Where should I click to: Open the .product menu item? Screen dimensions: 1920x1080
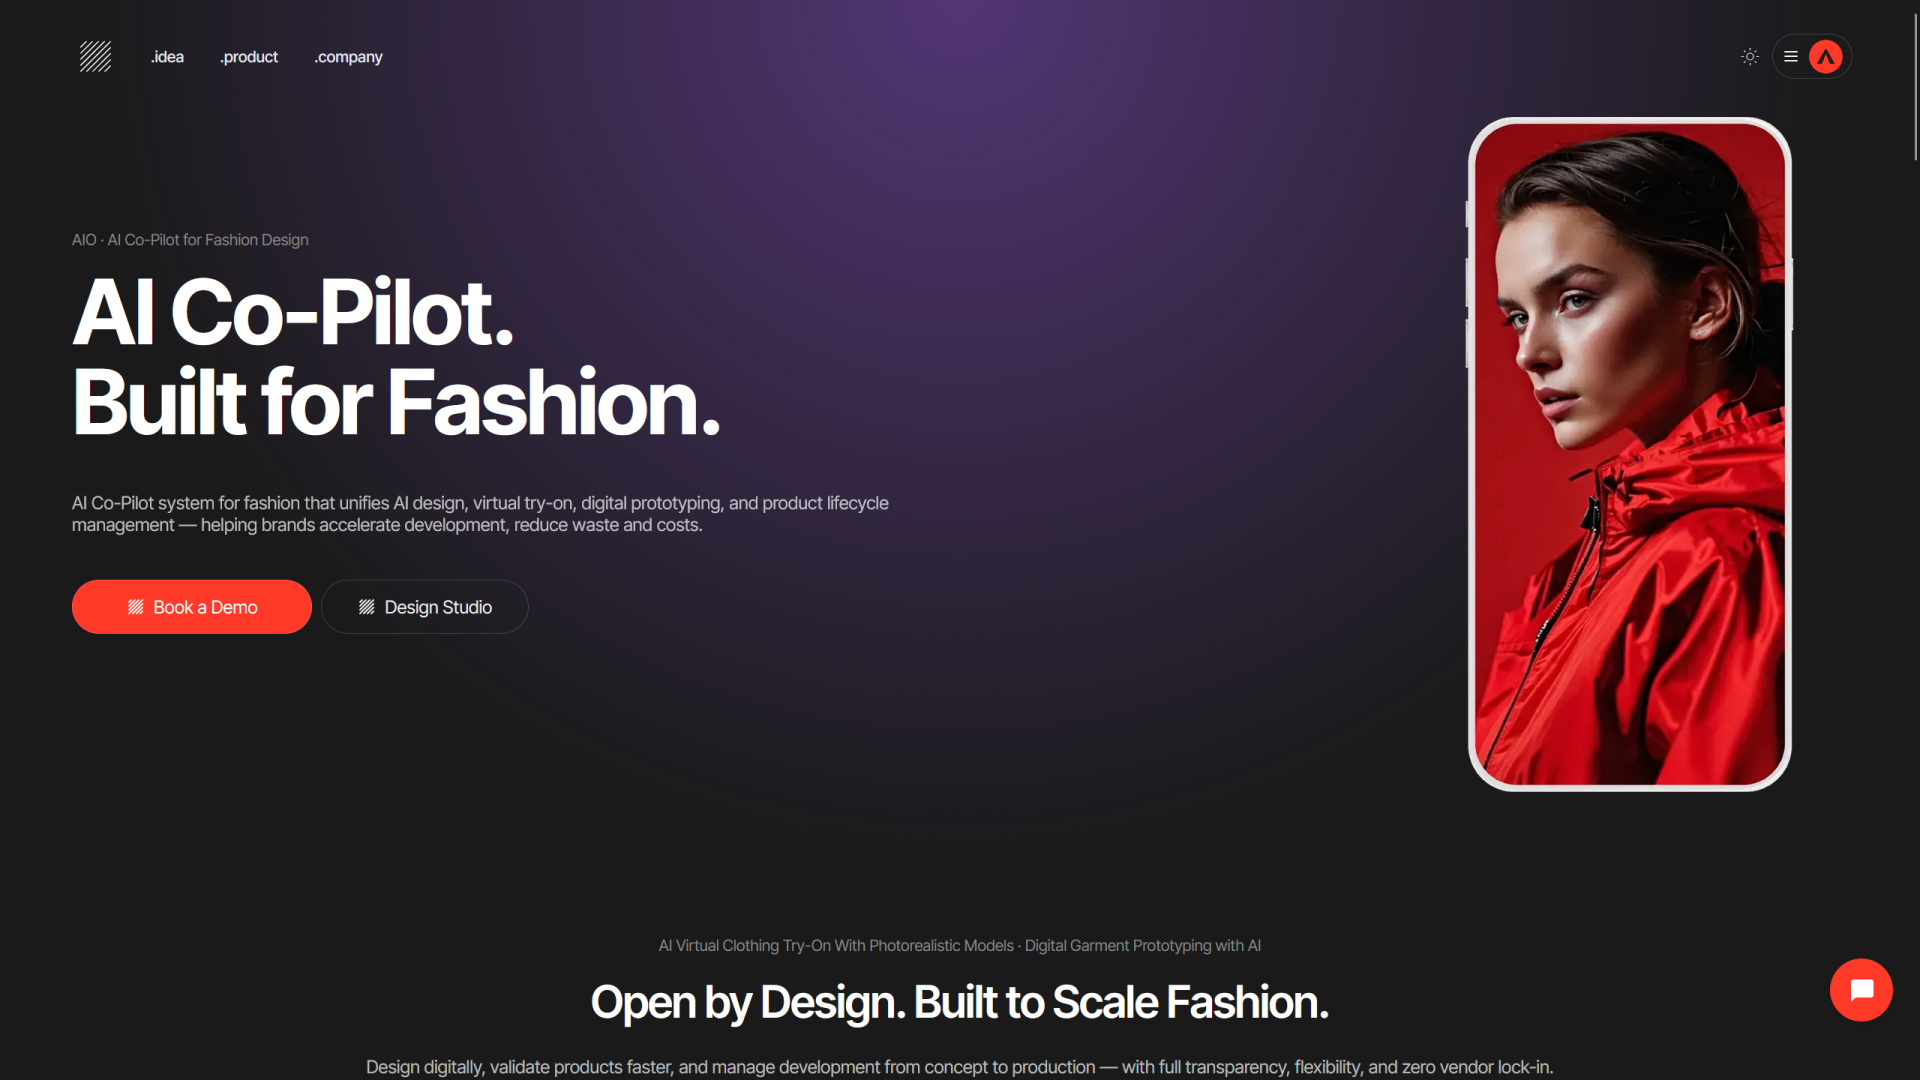tap(249, 57)
